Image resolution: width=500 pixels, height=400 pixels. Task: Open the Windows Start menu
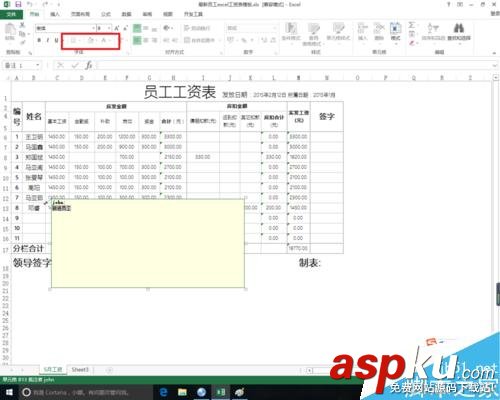coord(9,392)
